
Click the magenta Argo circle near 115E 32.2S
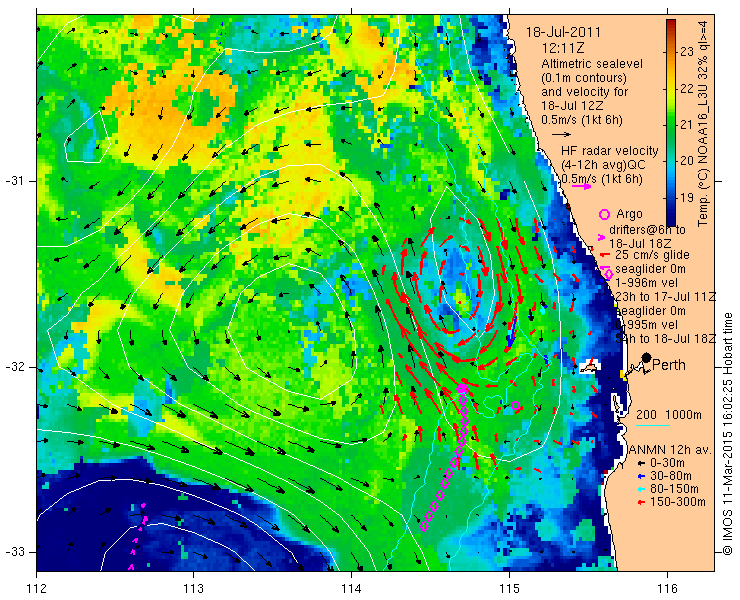(x=515, y=406)
